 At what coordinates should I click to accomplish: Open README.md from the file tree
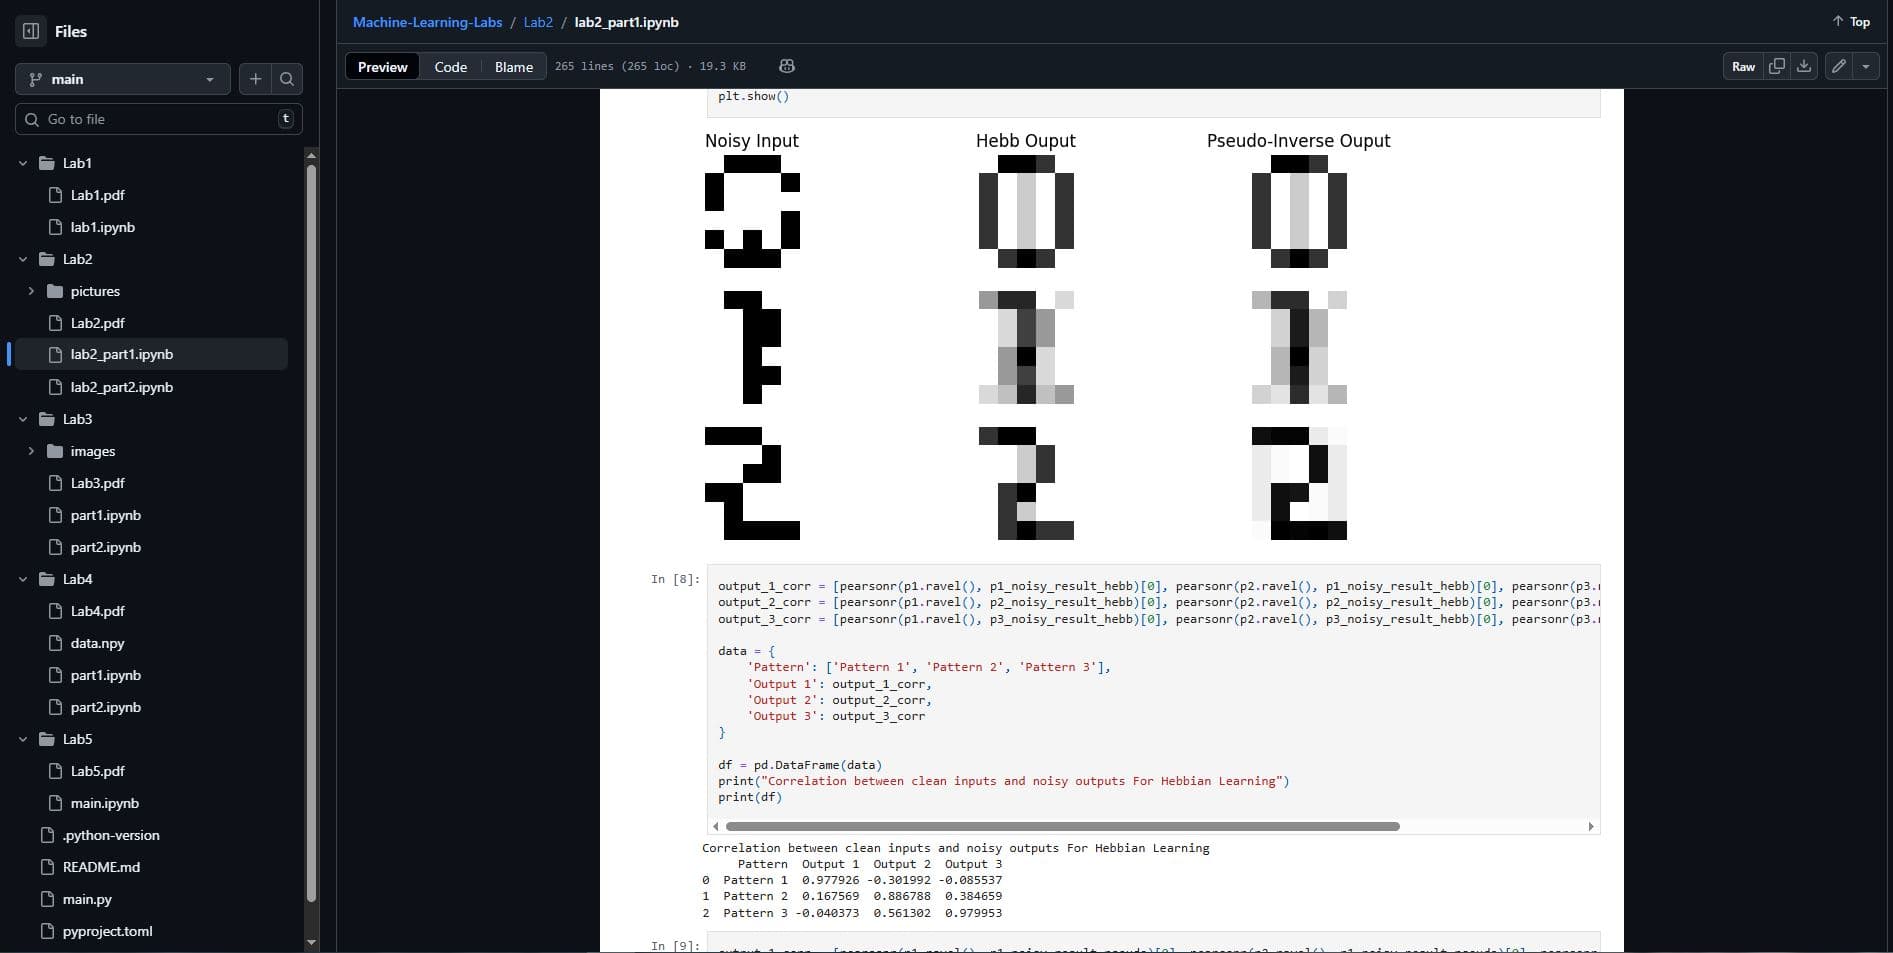100,867
